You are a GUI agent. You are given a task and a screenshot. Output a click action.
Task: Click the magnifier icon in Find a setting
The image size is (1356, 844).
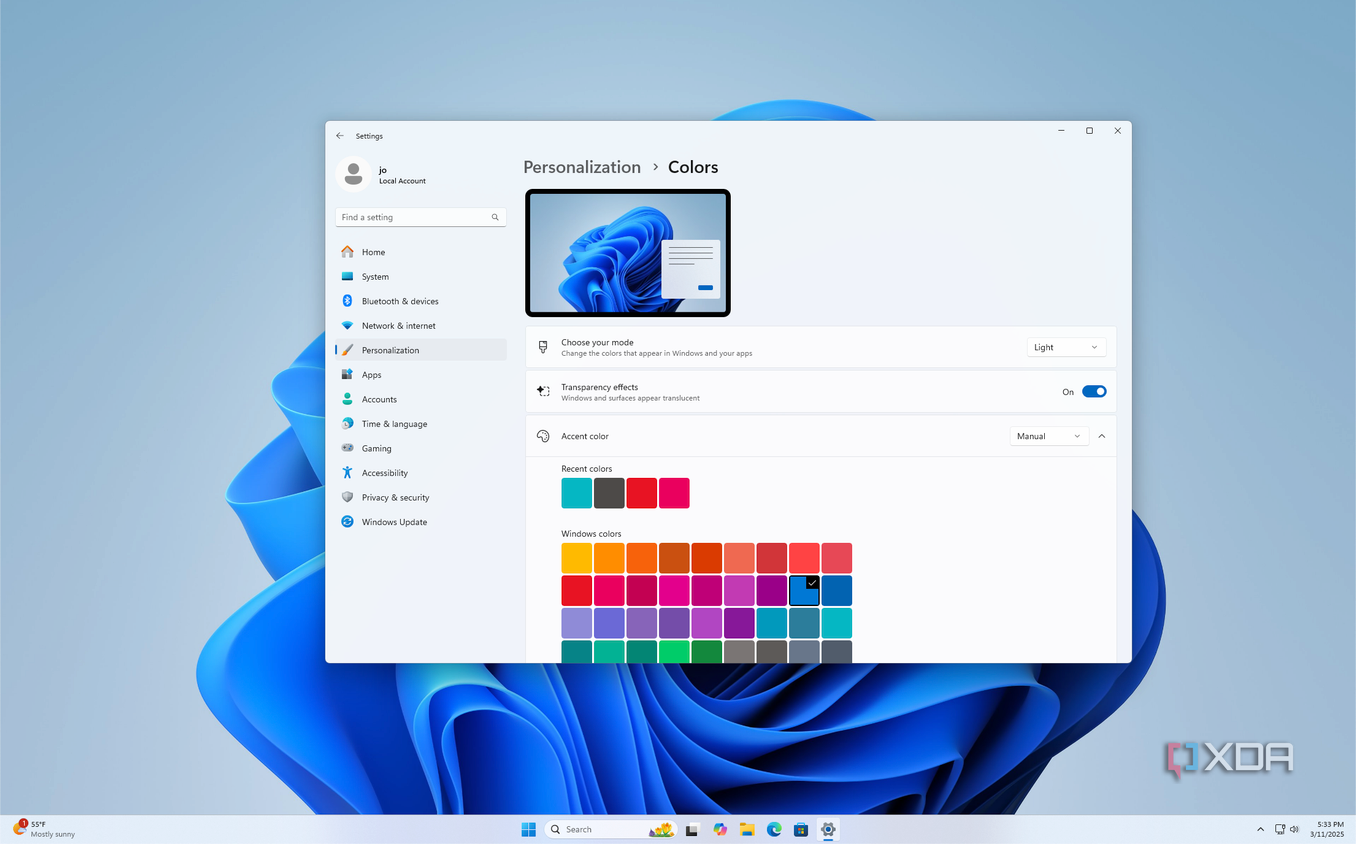pyautogui.click(x=495, y=217)
